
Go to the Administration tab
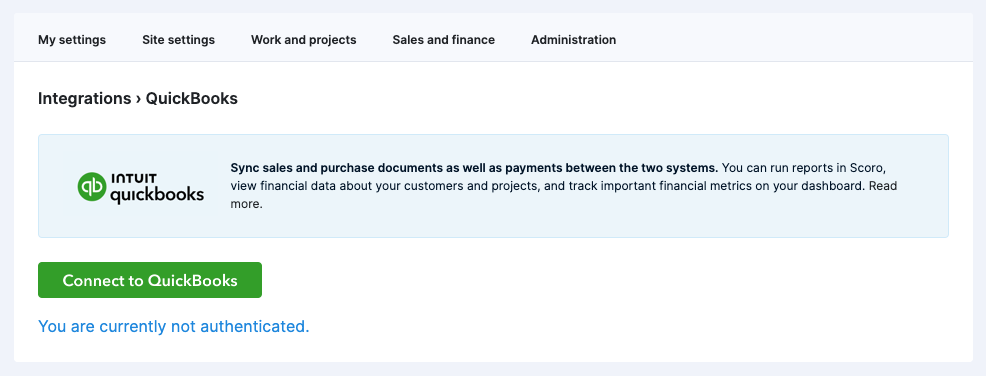pyautogui.click(x=573, y=40)
